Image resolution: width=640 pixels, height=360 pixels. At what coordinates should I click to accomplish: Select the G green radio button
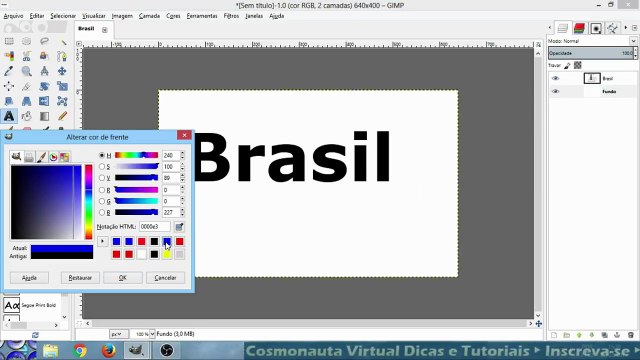102,201
